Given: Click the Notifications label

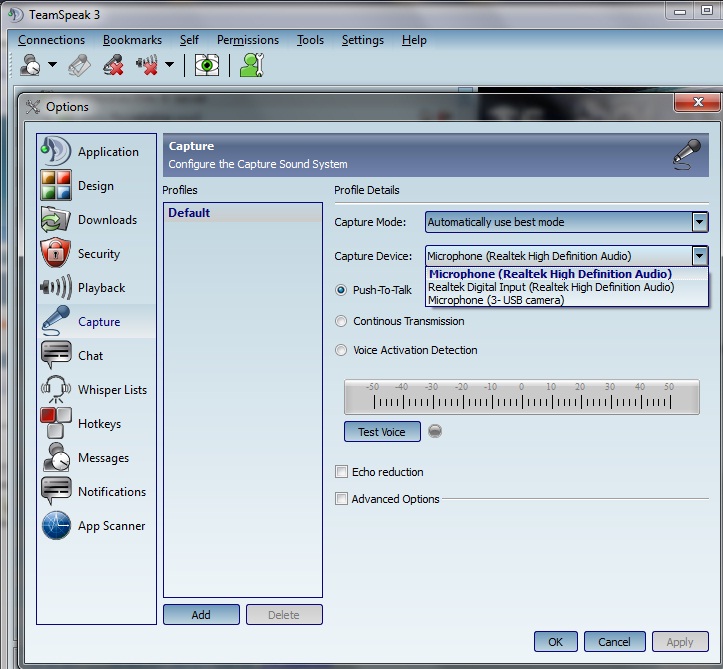Looking at the screenshot, I should [x=112, y=491].
